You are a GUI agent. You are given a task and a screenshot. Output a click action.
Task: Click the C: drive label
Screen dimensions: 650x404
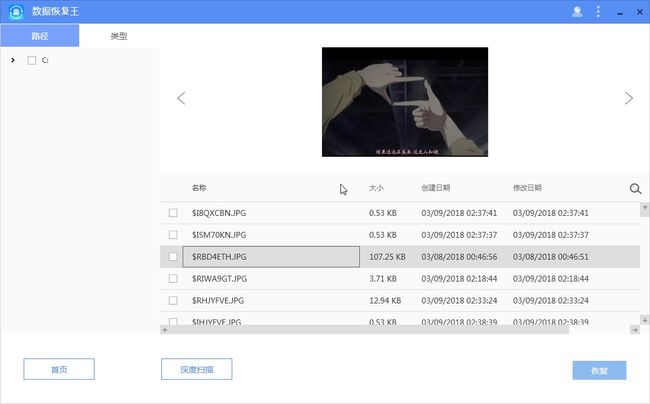[45, 60]
